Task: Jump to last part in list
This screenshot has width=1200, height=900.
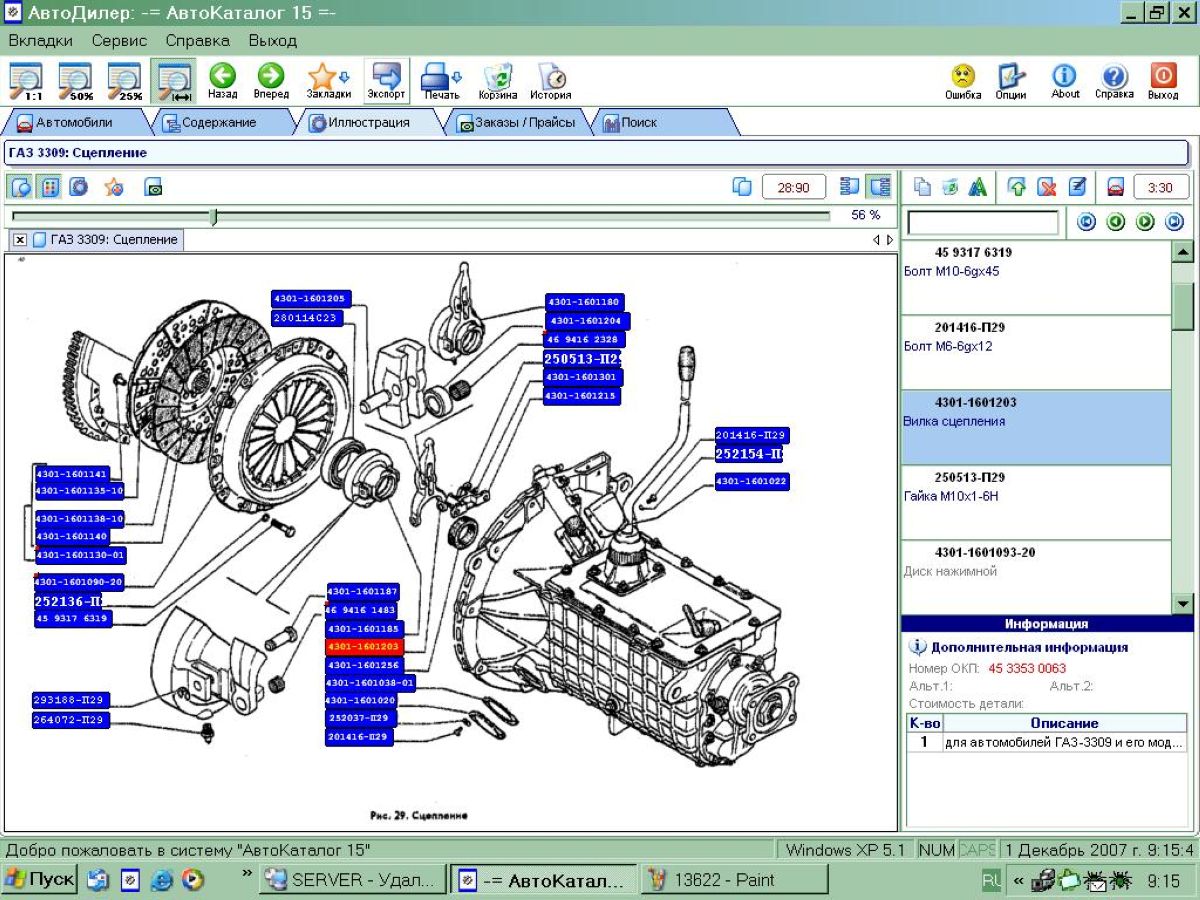Action: tap(1175, 222)
